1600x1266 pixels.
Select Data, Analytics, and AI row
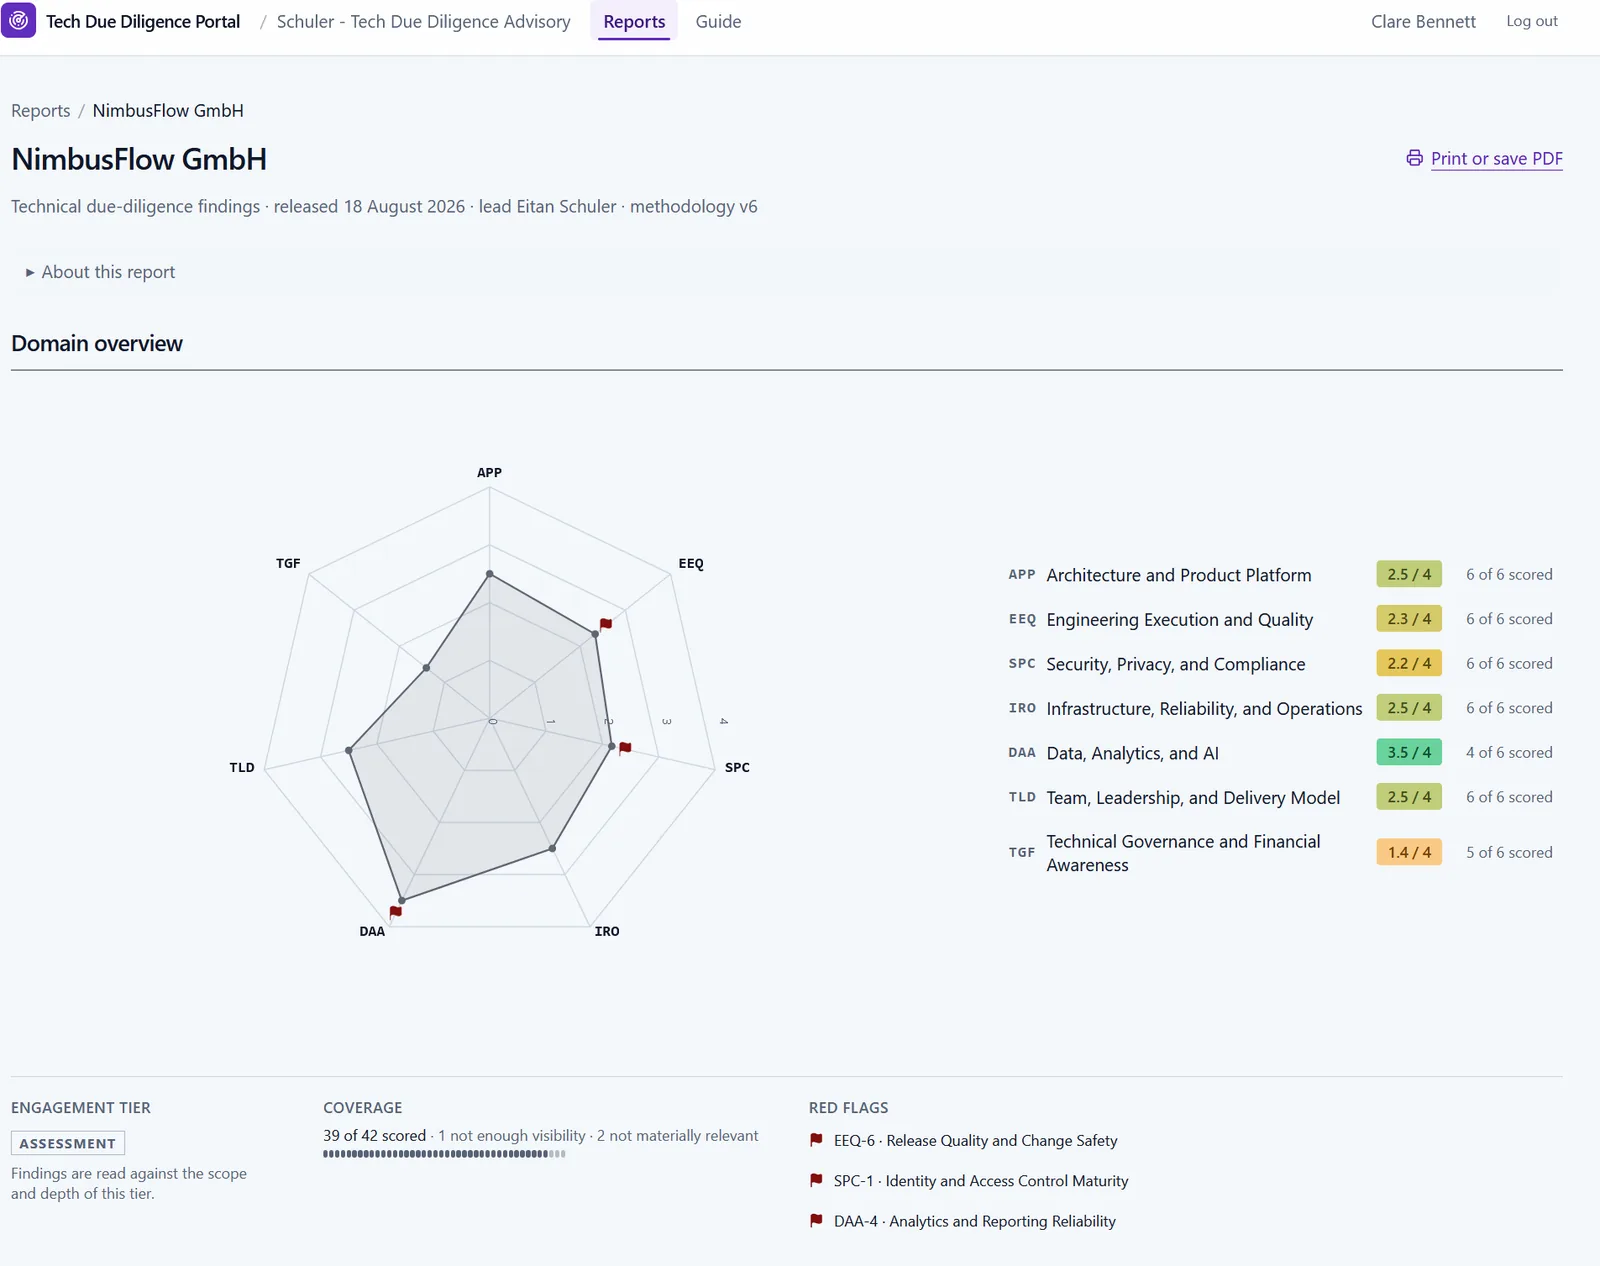pyautogui.click(x=1280, y=752)
